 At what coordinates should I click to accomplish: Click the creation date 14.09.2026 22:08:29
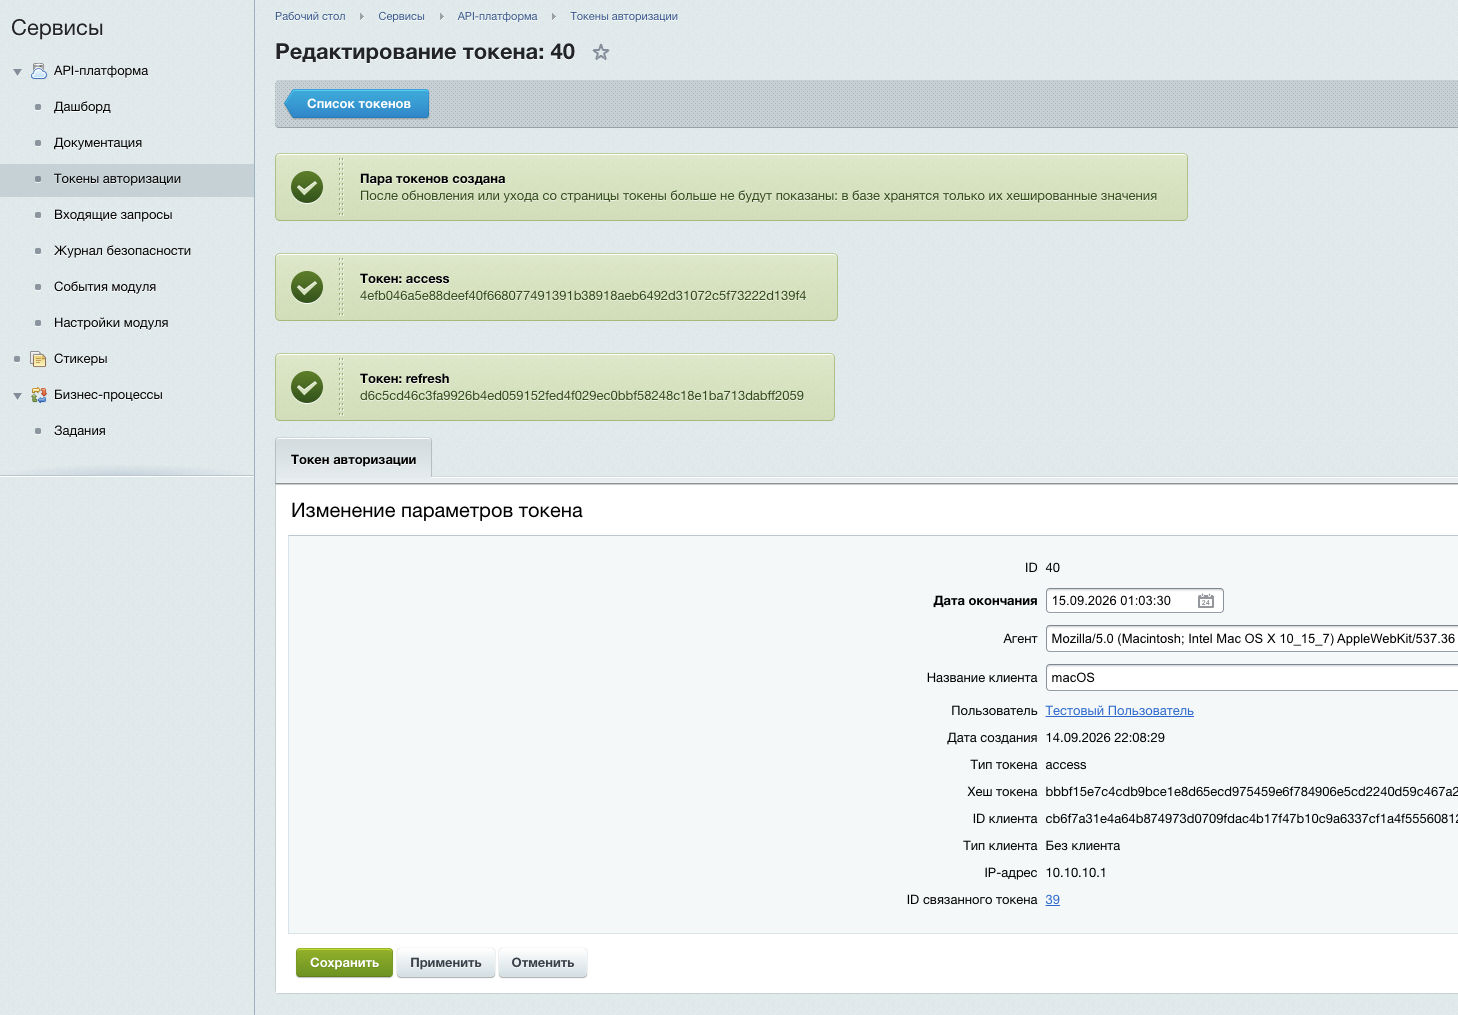(x=1105, y=738)
